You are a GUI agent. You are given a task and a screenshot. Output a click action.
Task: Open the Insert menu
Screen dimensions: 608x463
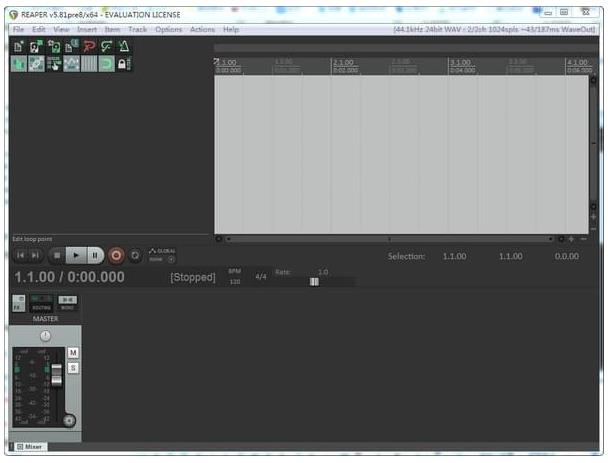point(87,29)
